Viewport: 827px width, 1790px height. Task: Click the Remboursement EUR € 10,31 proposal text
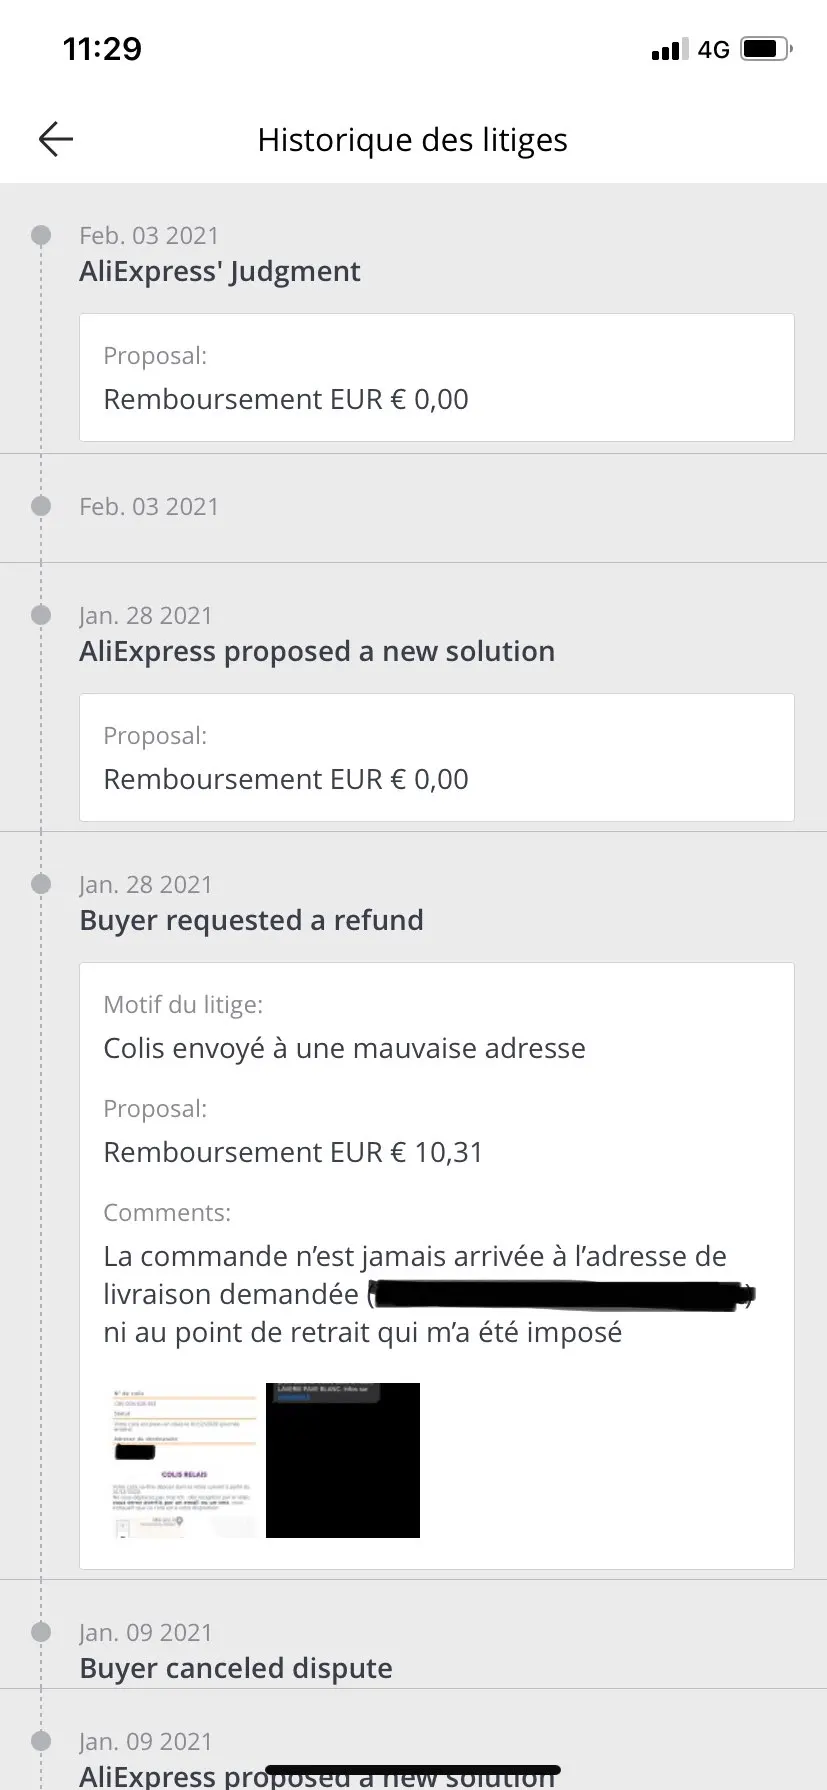click(x=293, y=1152)
